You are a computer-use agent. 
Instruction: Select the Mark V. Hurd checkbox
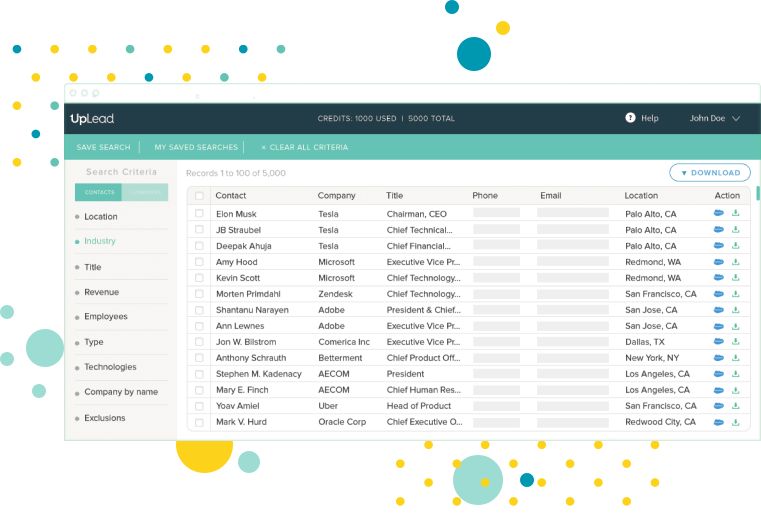[x=199, y=422]
